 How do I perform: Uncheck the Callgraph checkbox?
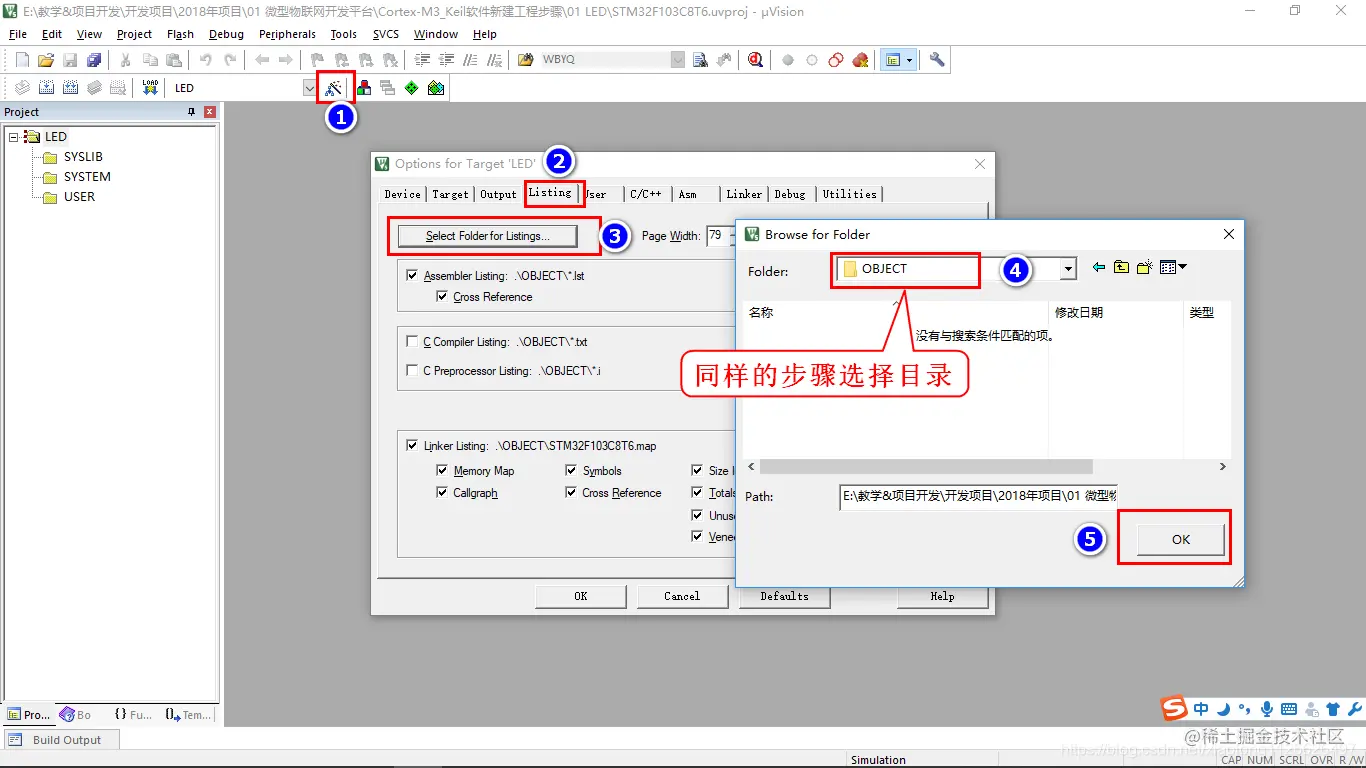pos(442,493)
